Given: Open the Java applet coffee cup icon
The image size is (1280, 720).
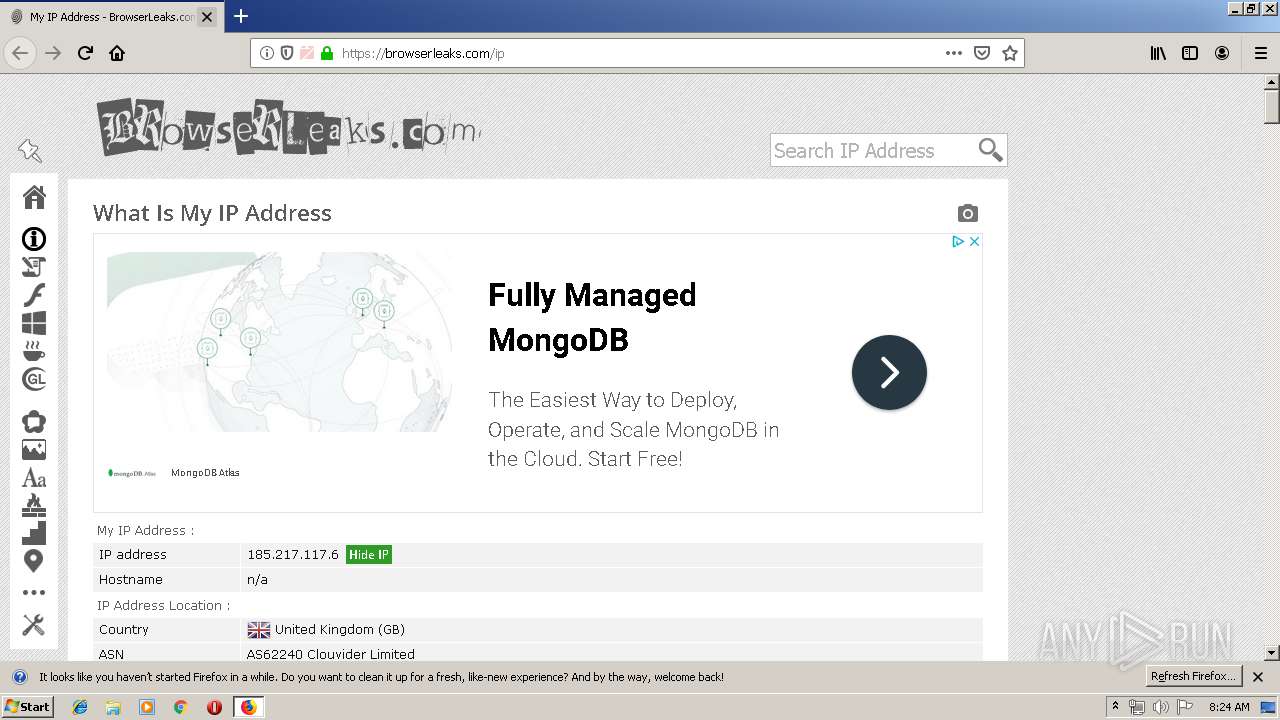Looking at the screenshot, I should [x=34, y=351].
